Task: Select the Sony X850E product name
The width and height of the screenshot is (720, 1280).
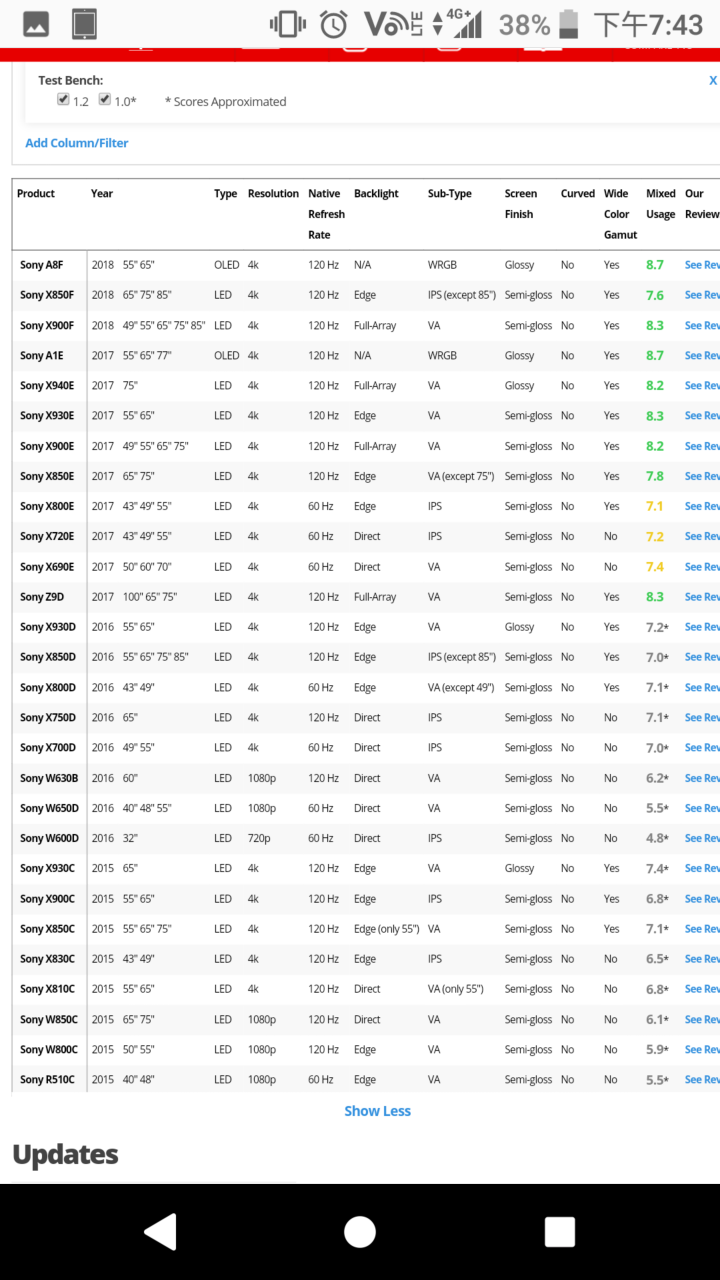Action: click(x=47, y=476)
